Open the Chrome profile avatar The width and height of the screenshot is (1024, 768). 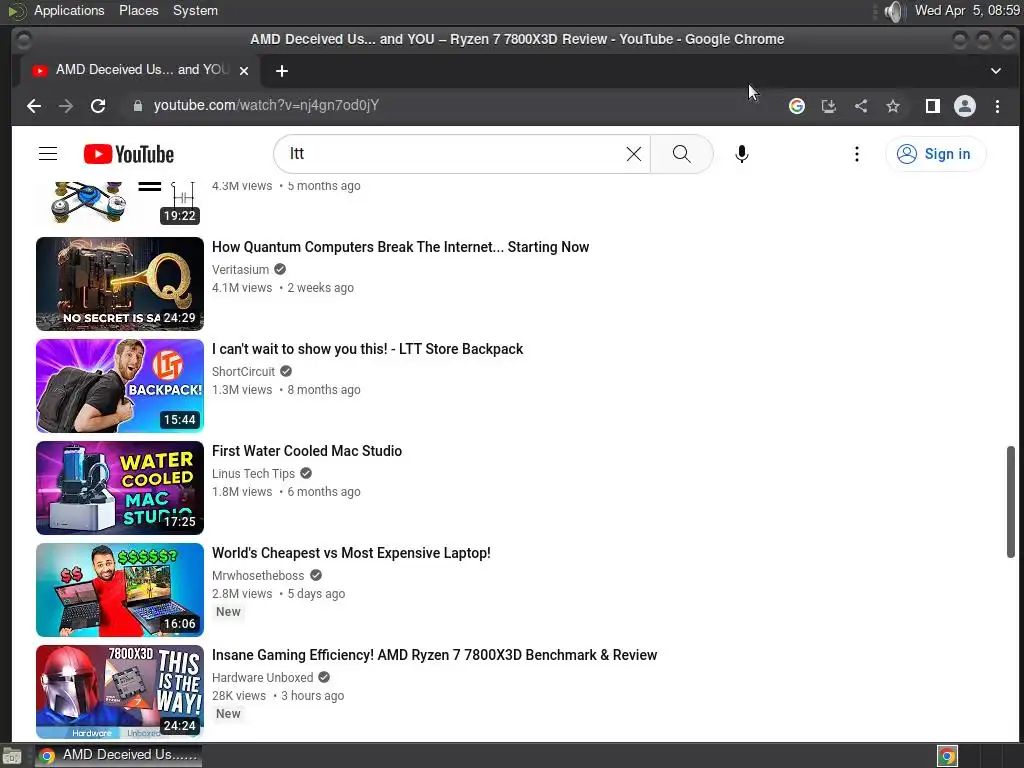(x=965, y=106)
